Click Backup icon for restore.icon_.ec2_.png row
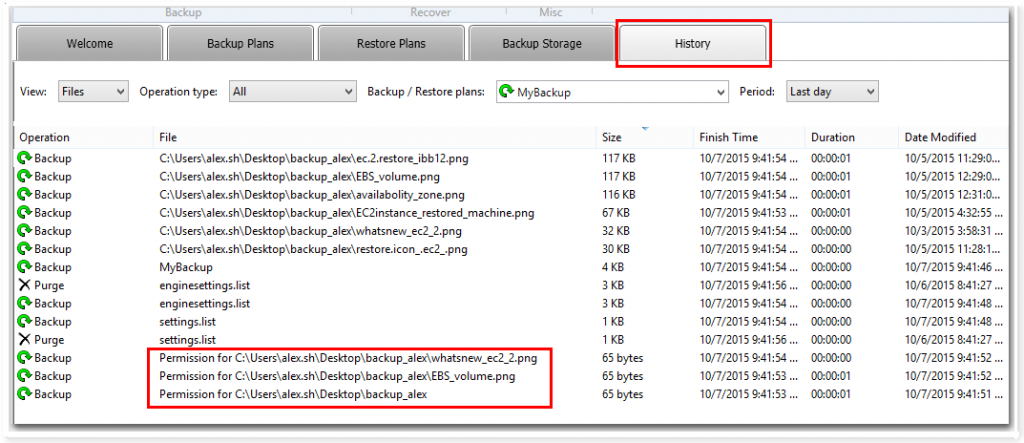The image size is (1024, 443). coord(24,249)
